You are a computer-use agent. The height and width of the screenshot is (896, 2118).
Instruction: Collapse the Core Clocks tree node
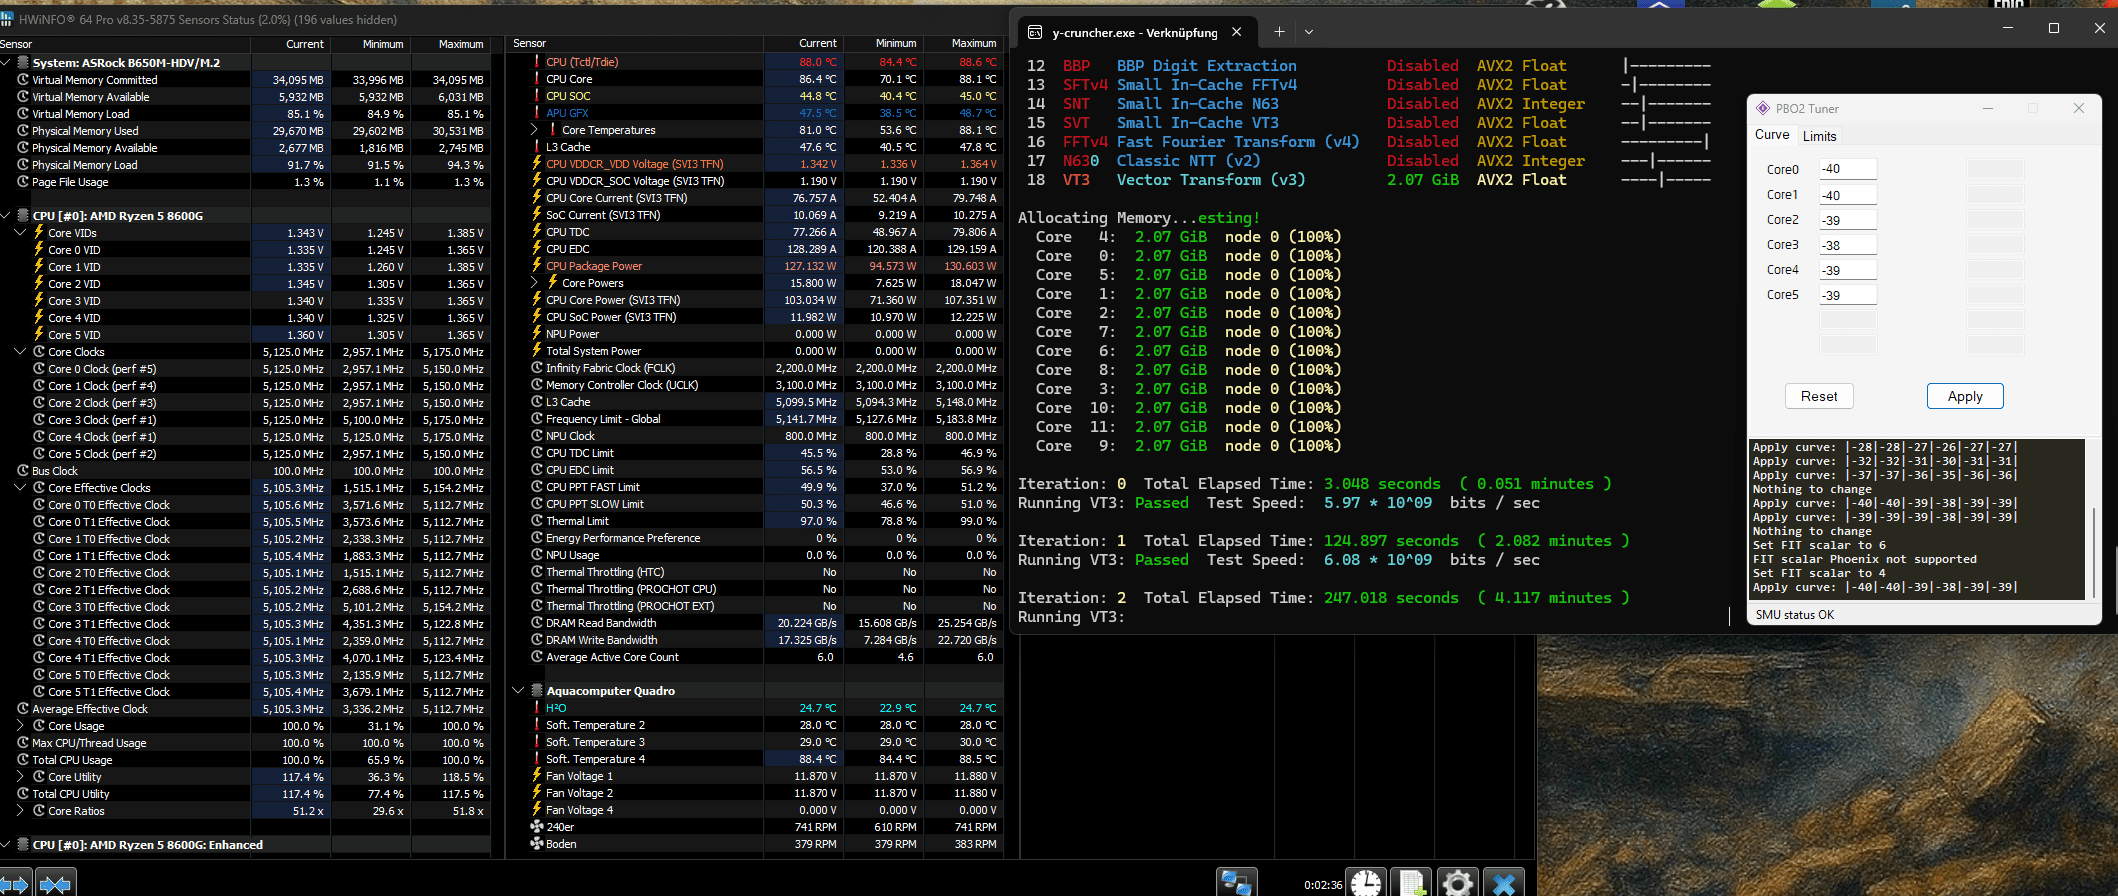click(x=20, y=351)
